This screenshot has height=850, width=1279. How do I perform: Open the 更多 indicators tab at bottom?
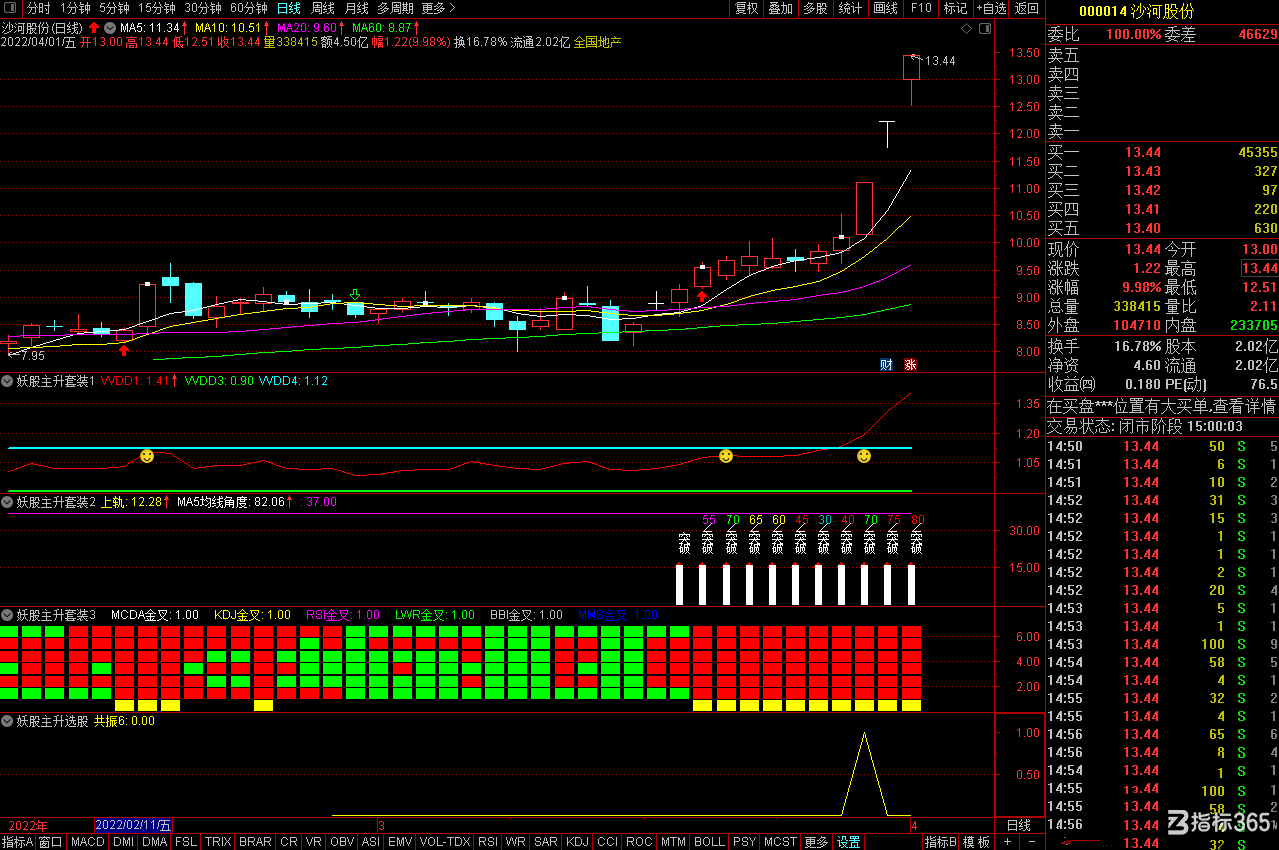(x=817, y=842)
